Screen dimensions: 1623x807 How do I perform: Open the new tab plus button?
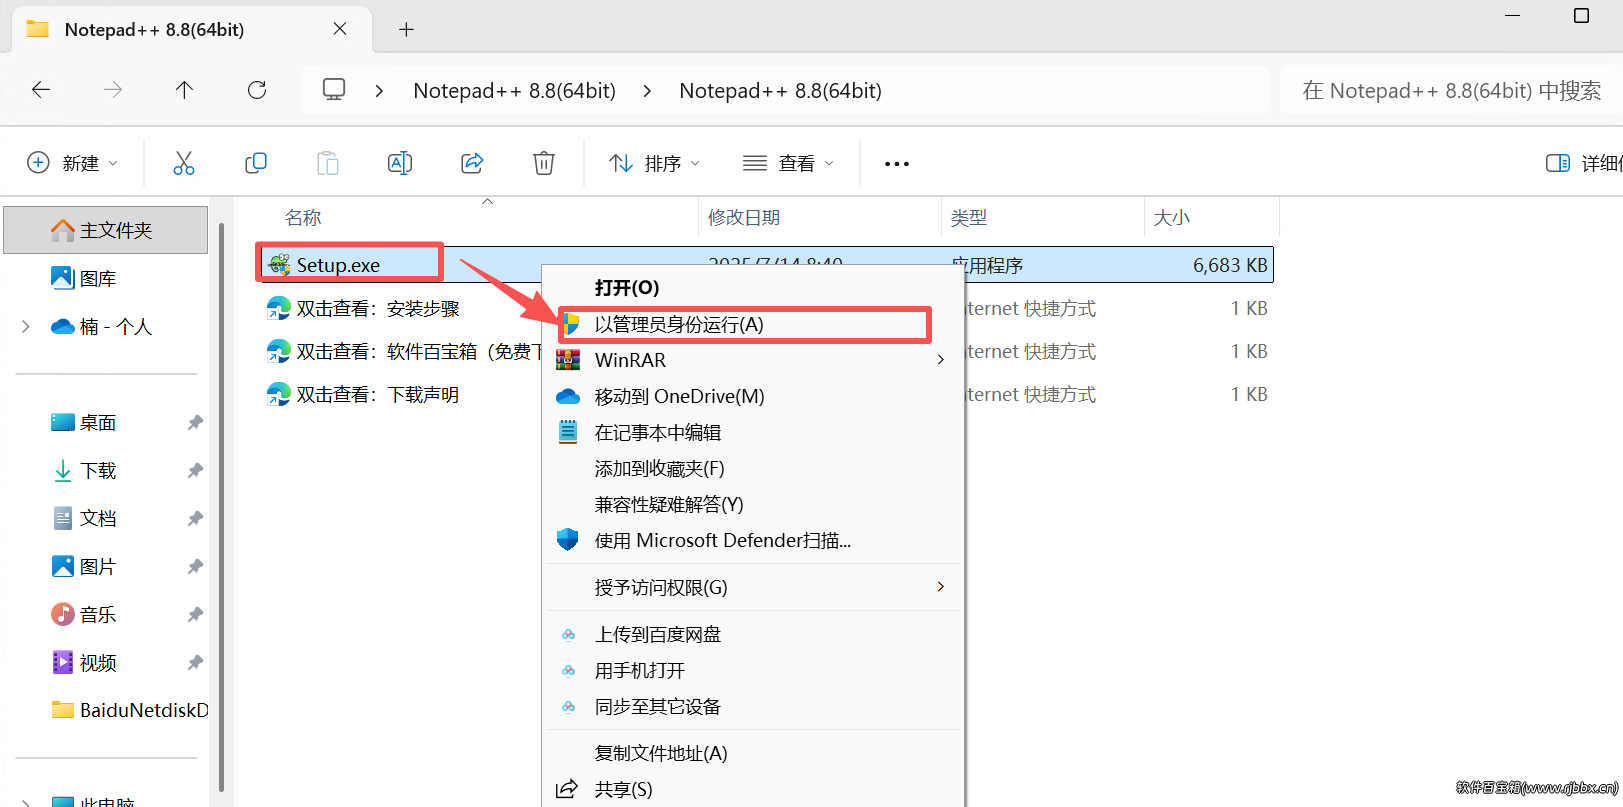click(406, 29)
